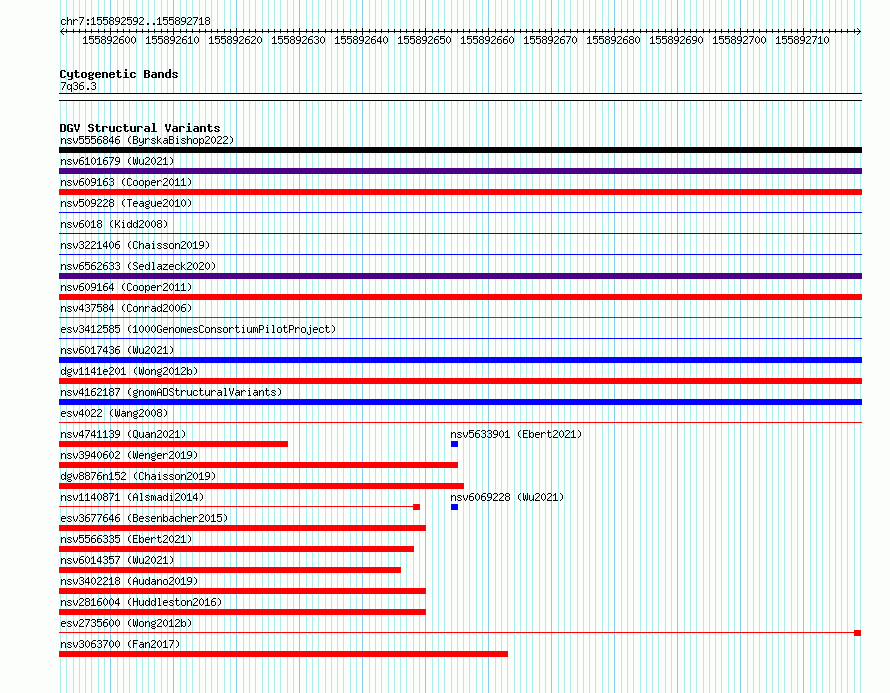This screenshot has width=890, height=693.
Task: Click the nsv509228 (Teague2010) label
Action: click(x=126, y=203)
